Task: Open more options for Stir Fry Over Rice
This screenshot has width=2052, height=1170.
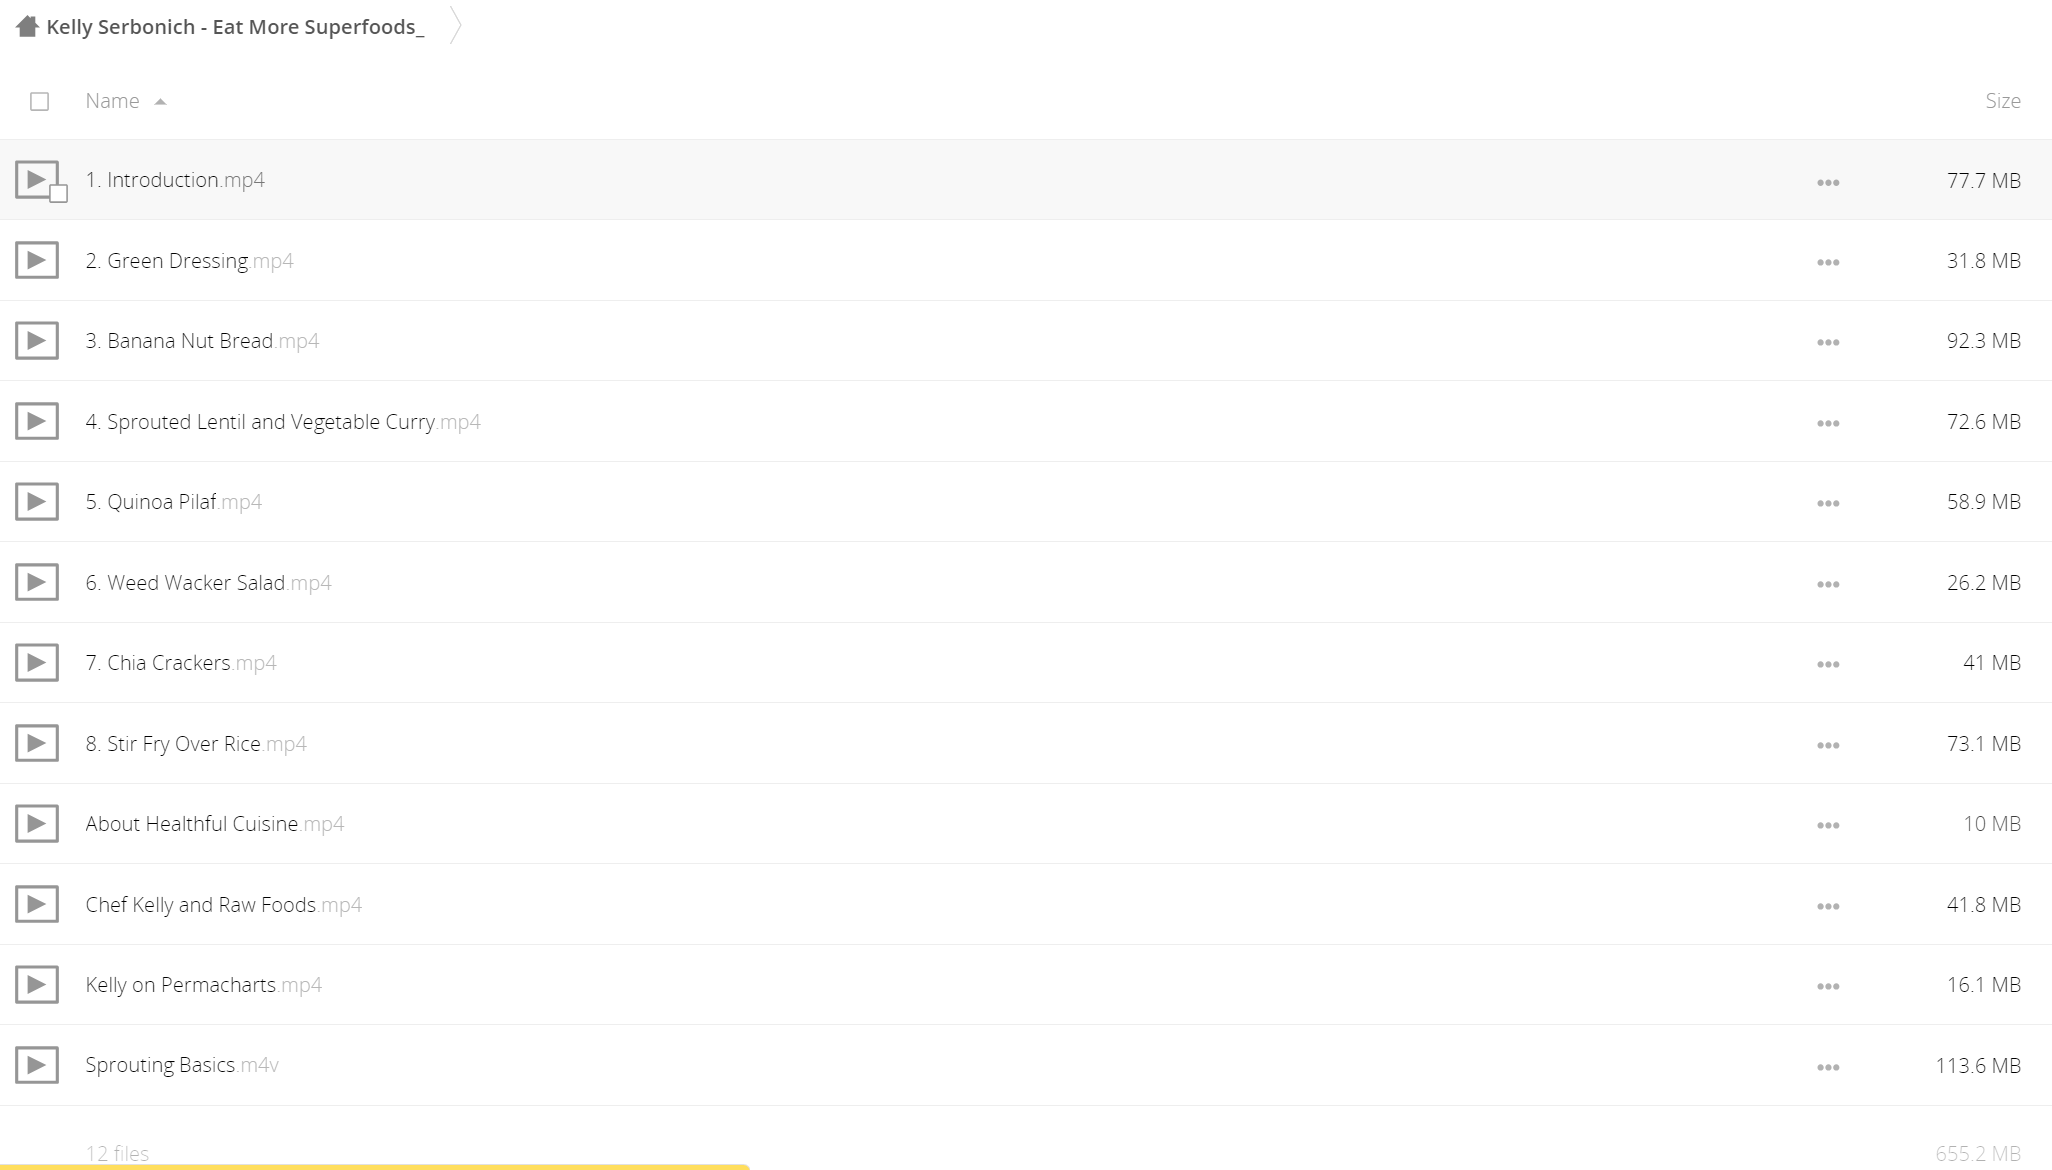Action: [1828, 745]
